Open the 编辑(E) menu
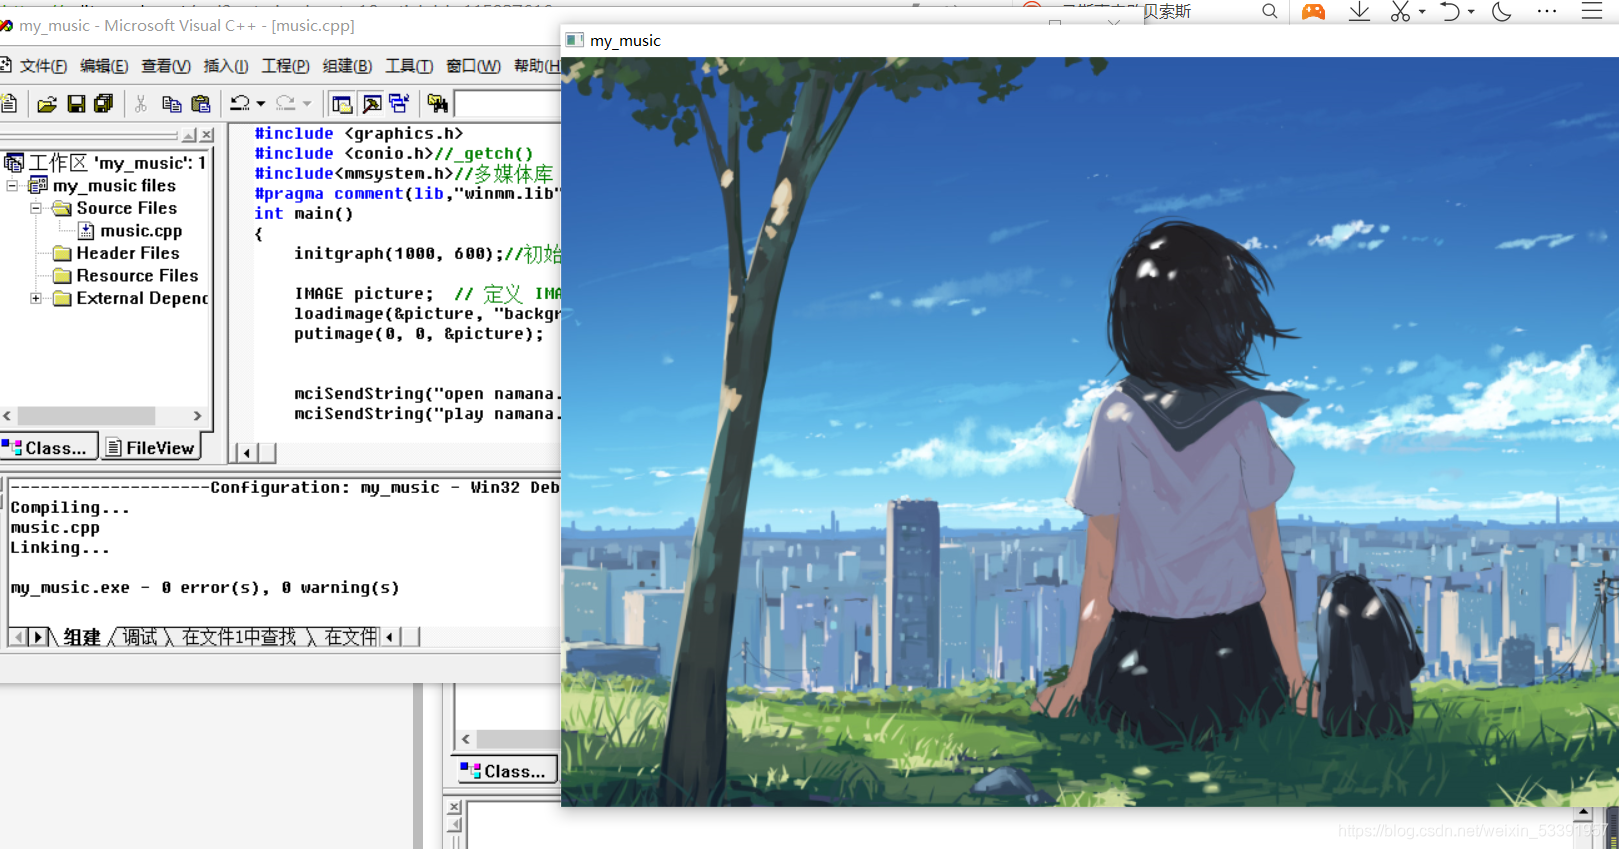Image resolution: width=1619 pixels, height=849 pixels. 104,66
